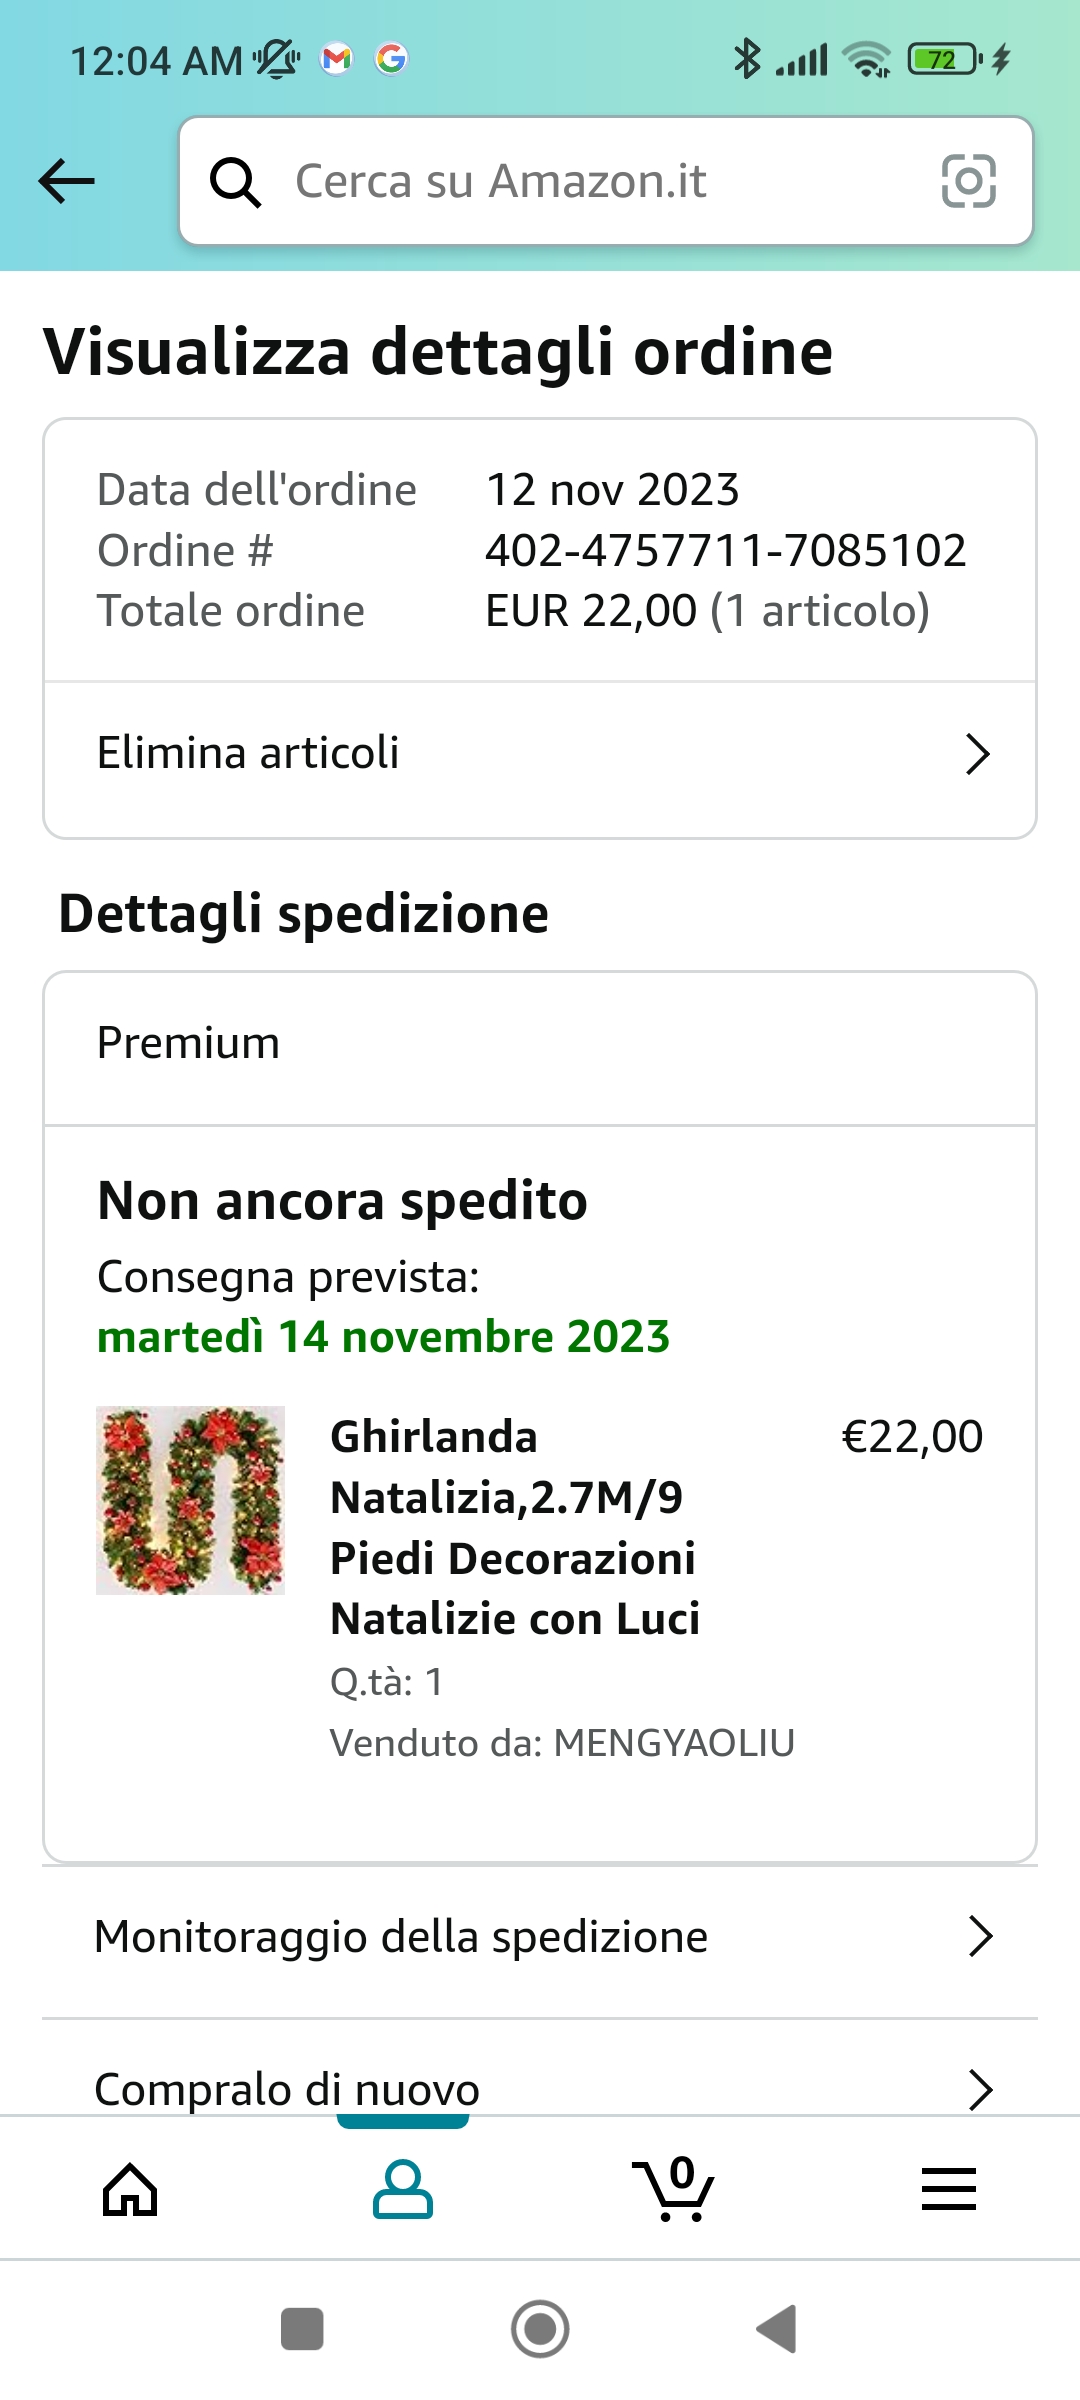Screen dimensions: 1080x2400
Task: Tap the back arrow icon
Action: [x=66, y=181]
